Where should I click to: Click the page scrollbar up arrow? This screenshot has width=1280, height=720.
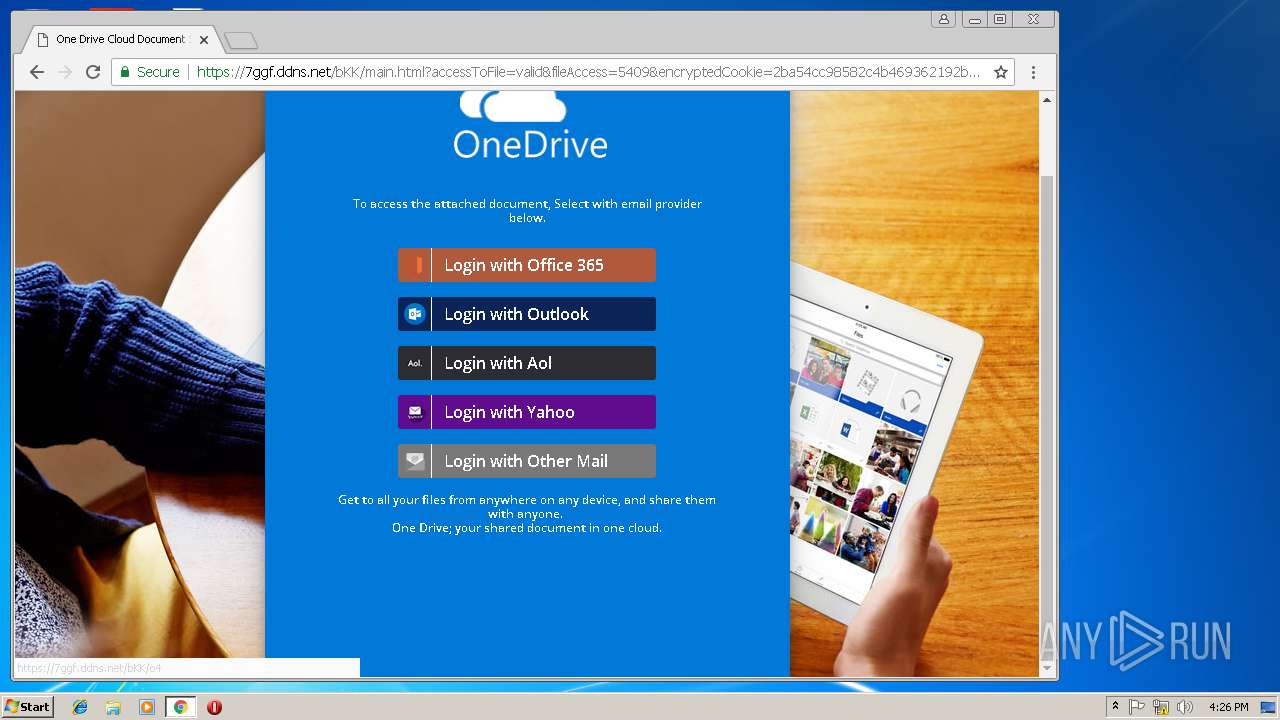[x=1047, y=100]
